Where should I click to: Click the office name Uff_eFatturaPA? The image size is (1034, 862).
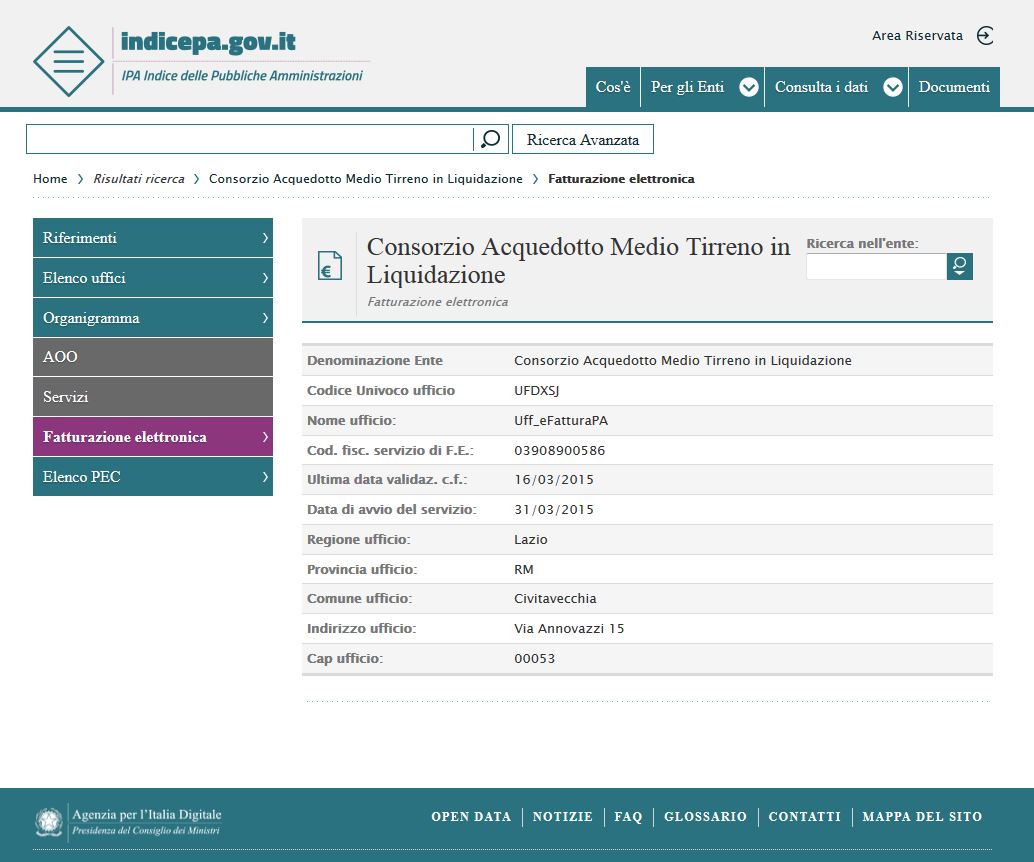point(561,420)
